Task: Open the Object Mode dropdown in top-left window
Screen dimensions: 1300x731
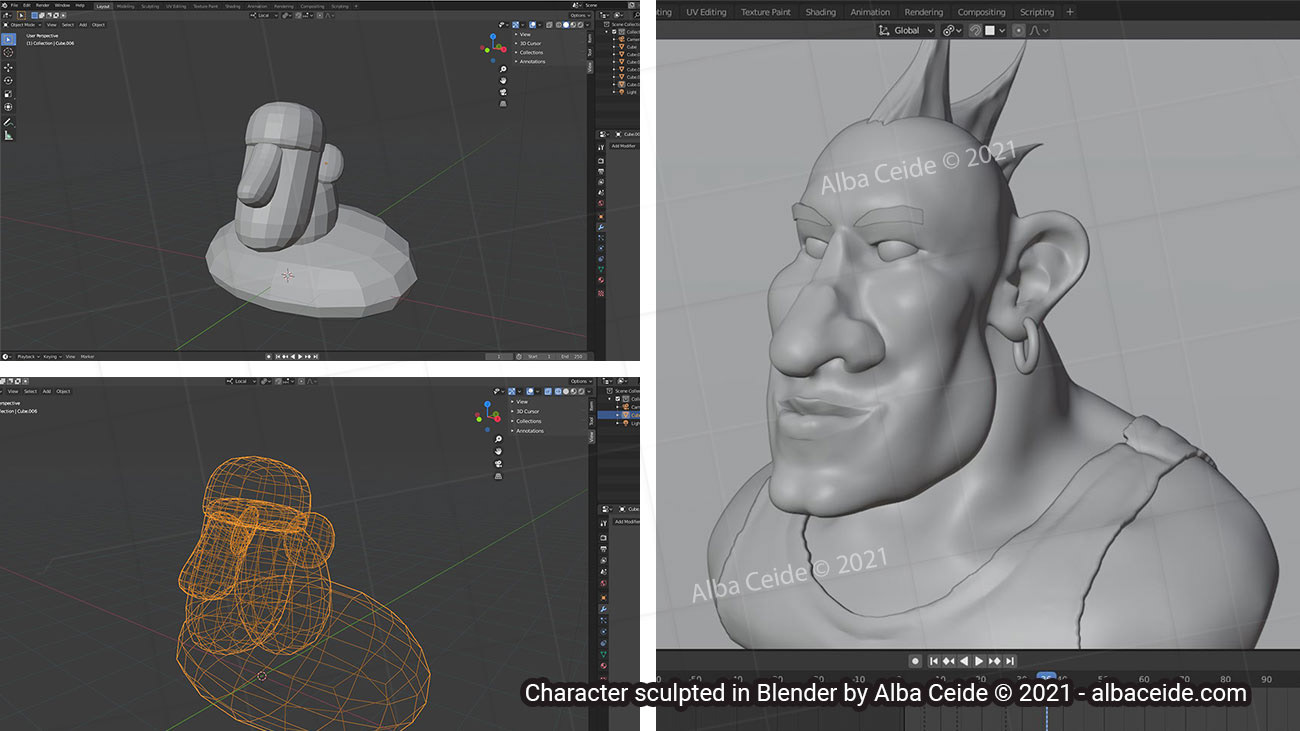Action: [22, 25]
